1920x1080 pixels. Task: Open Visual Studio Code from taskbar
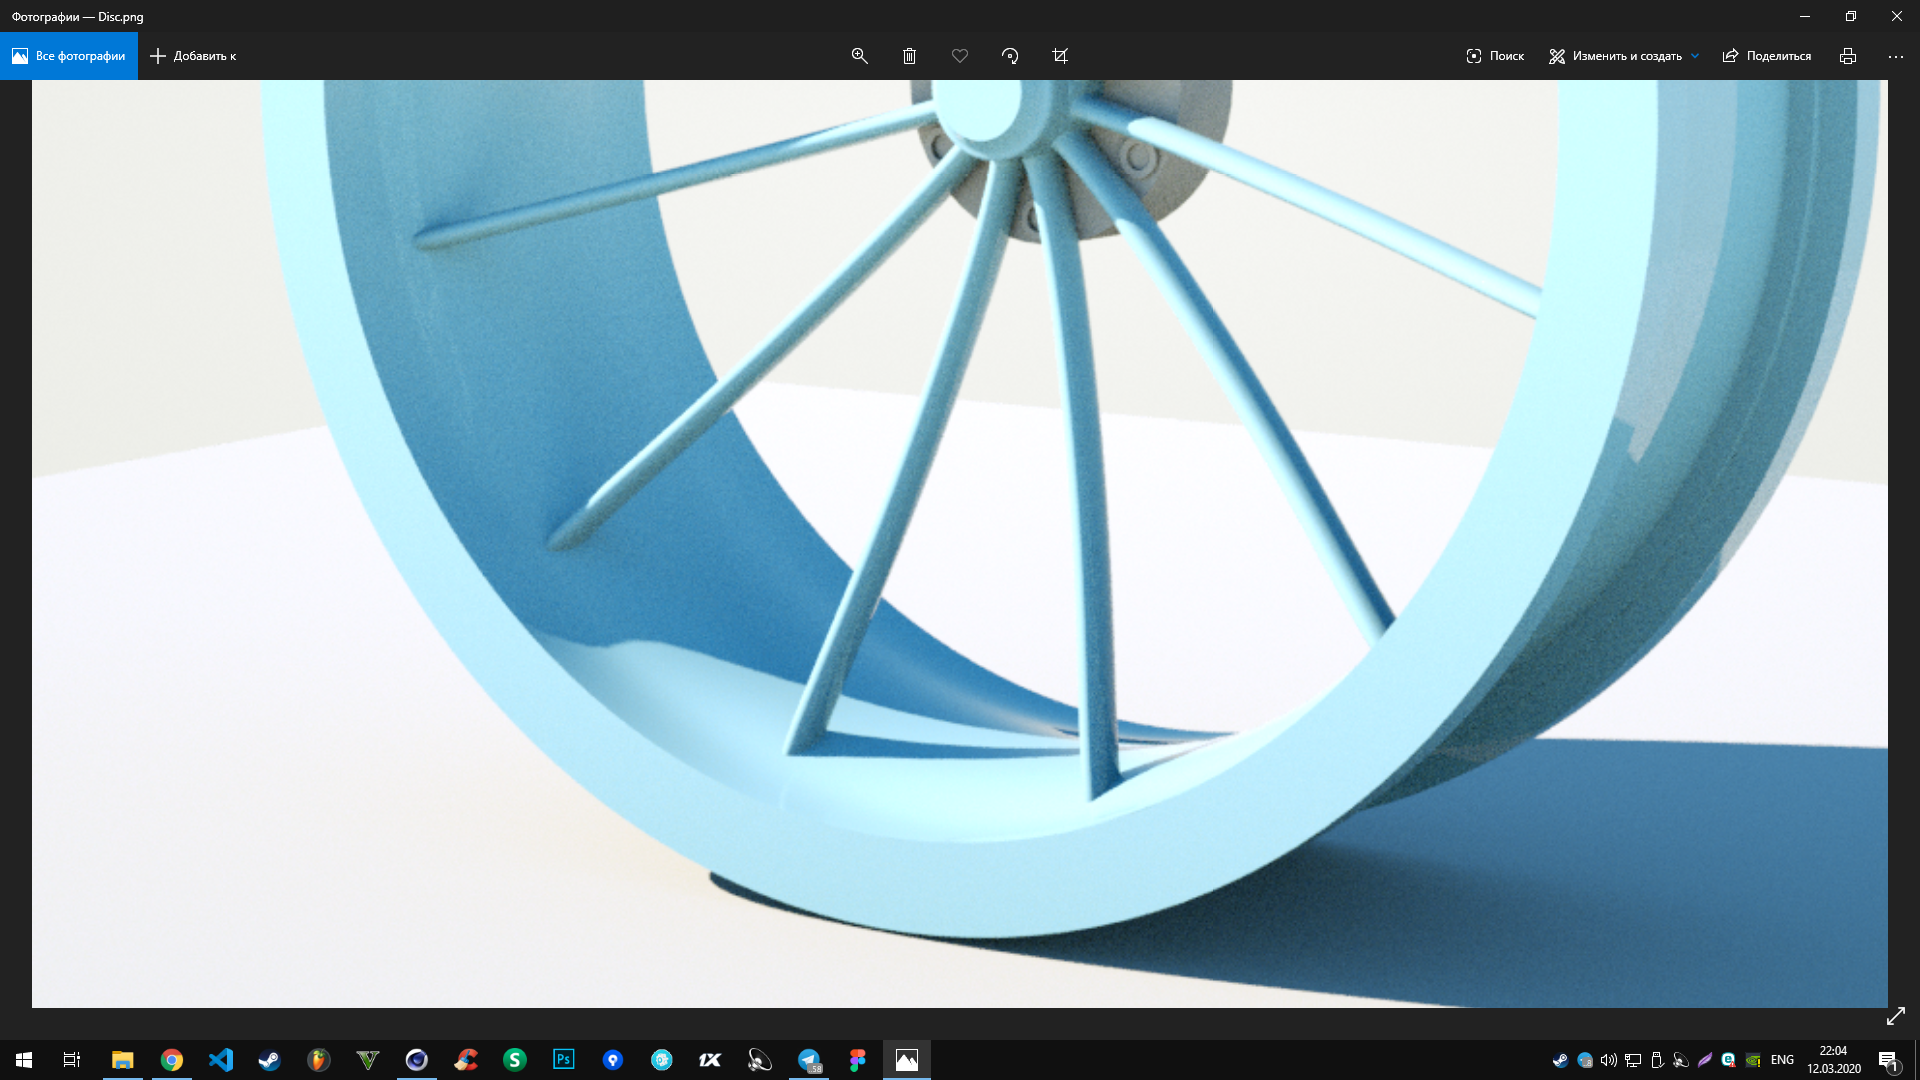[221, 1060]
